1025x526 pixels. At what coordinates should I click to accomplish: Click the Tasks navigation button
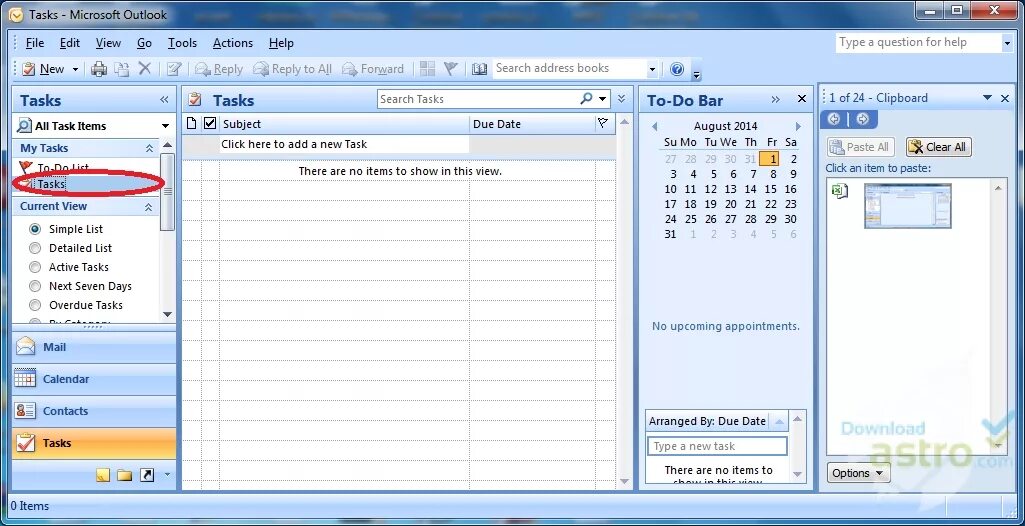coord(94,443)
